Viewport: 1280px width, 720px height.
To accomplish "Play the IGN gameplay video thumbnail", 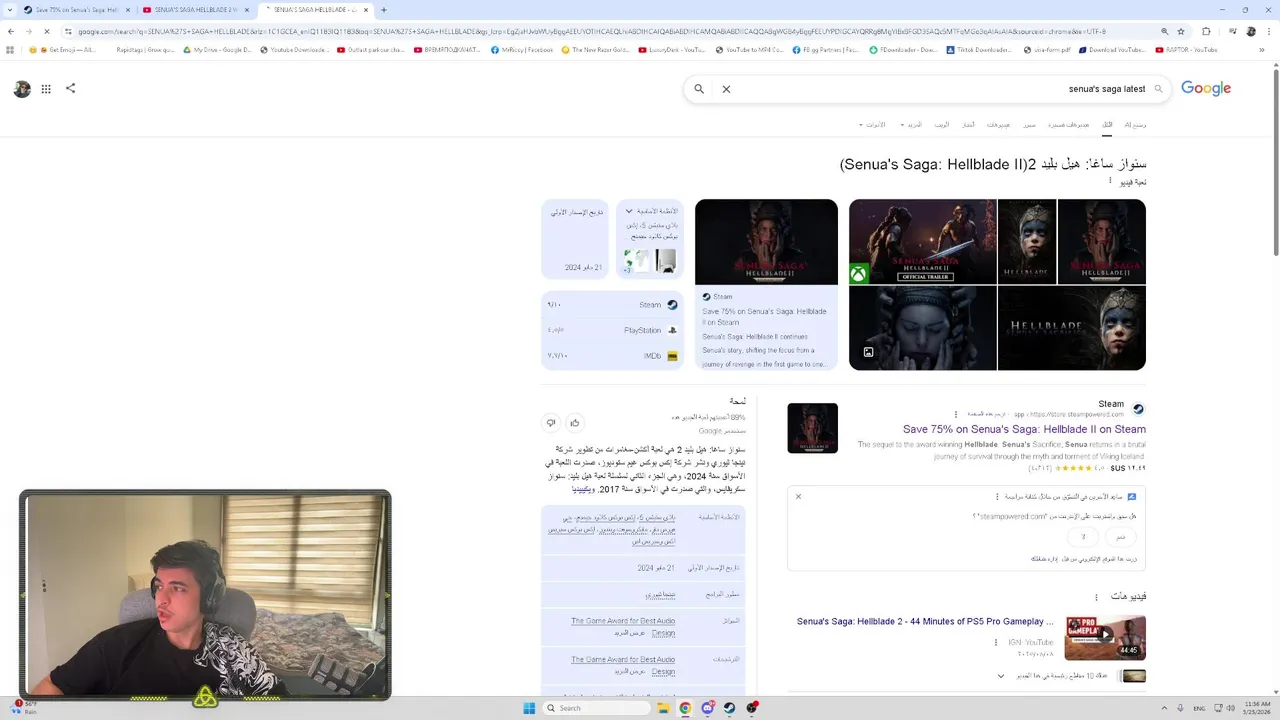I will pyautogui.click(x=1105, y=638).
